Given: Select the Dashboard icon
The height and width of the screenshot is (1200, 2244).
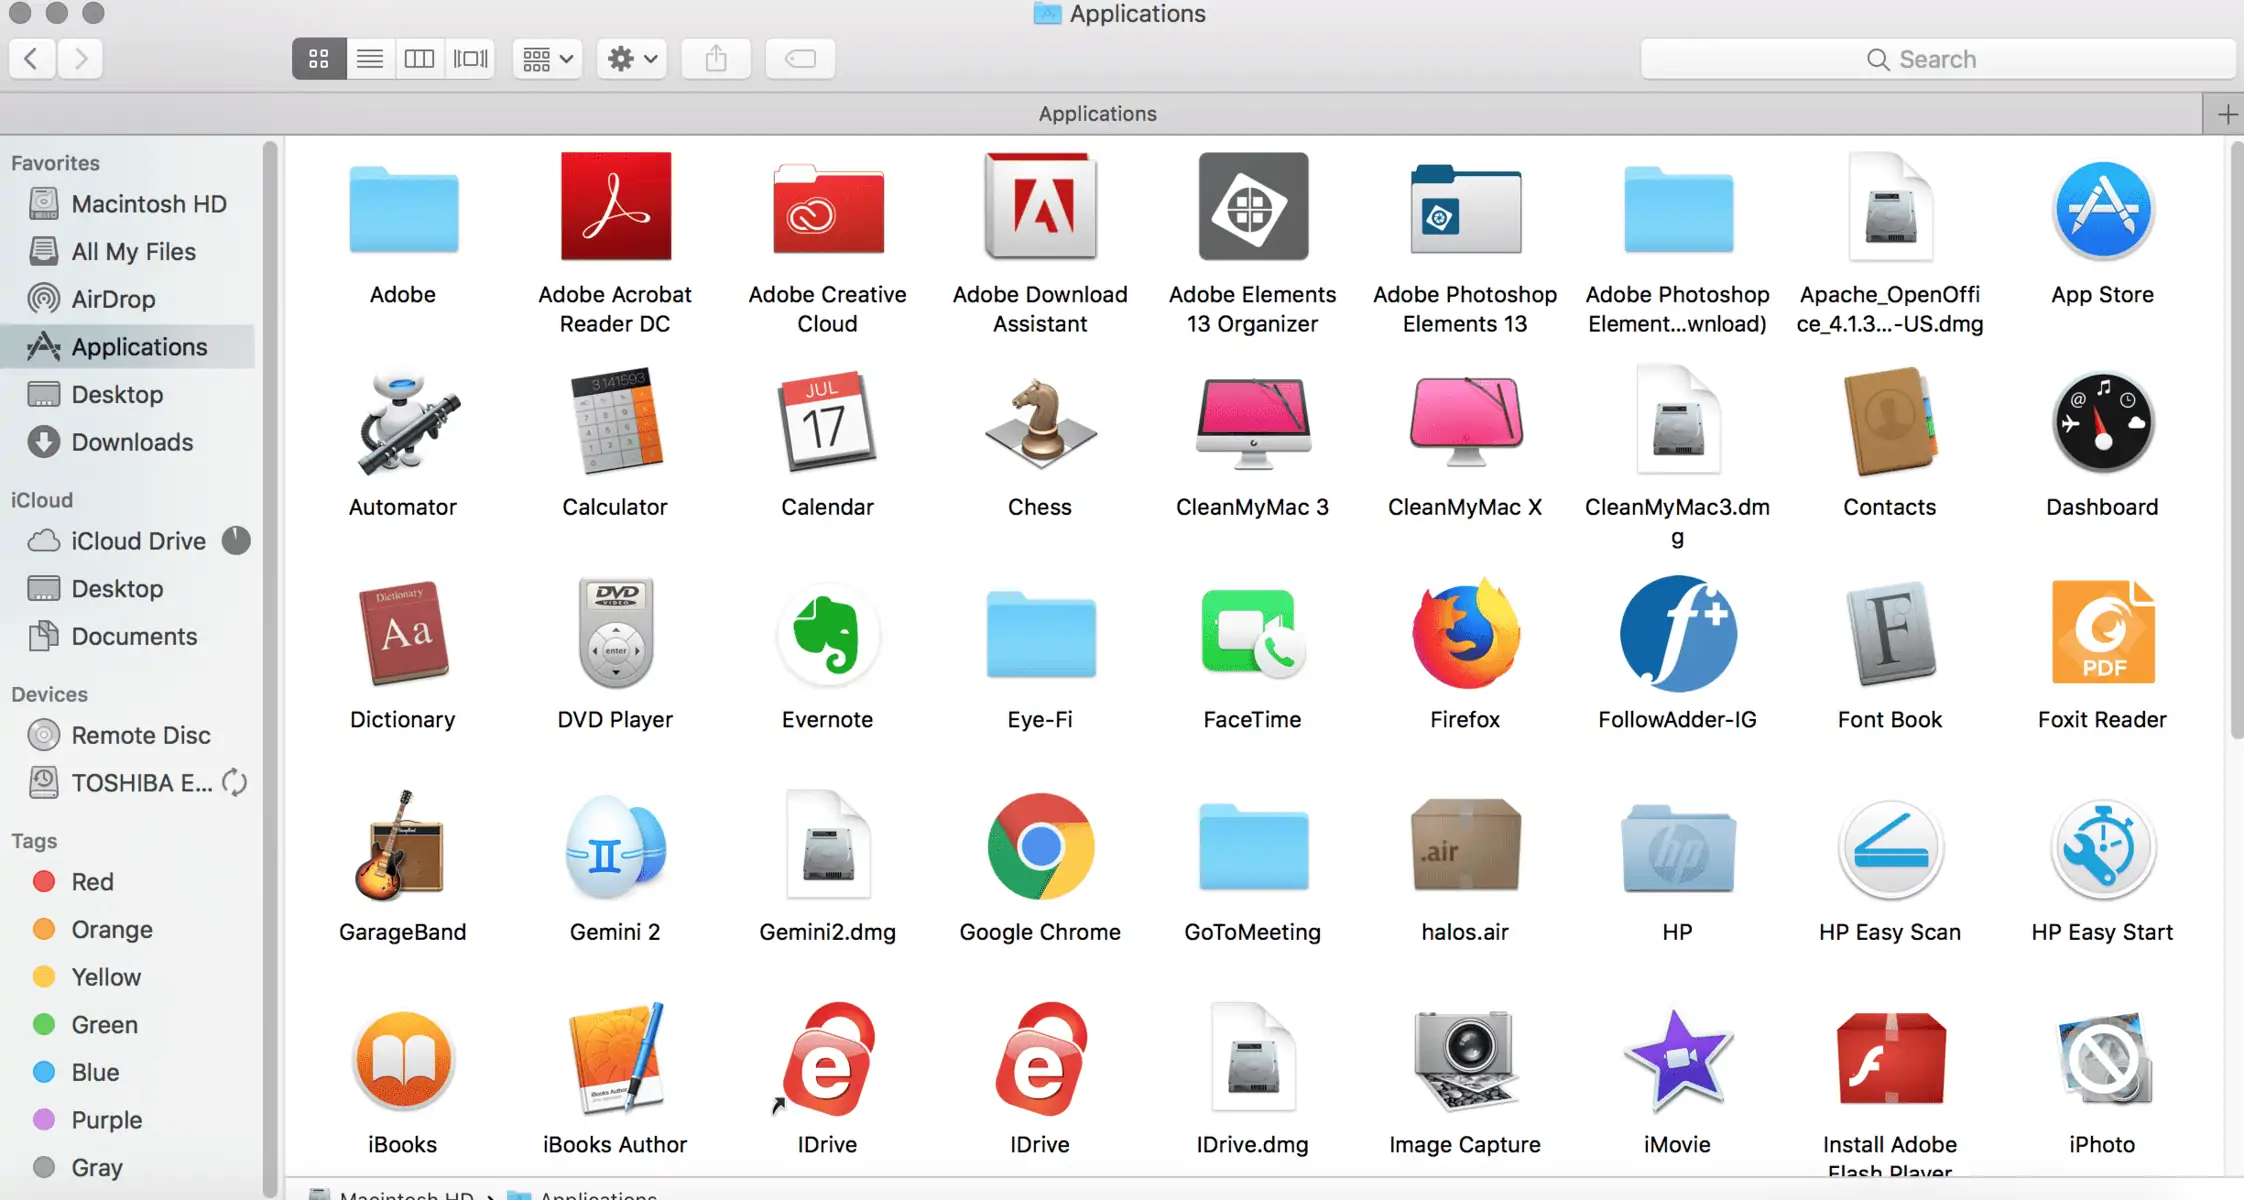Looking at the screenshot, I should coord(2102,423).
